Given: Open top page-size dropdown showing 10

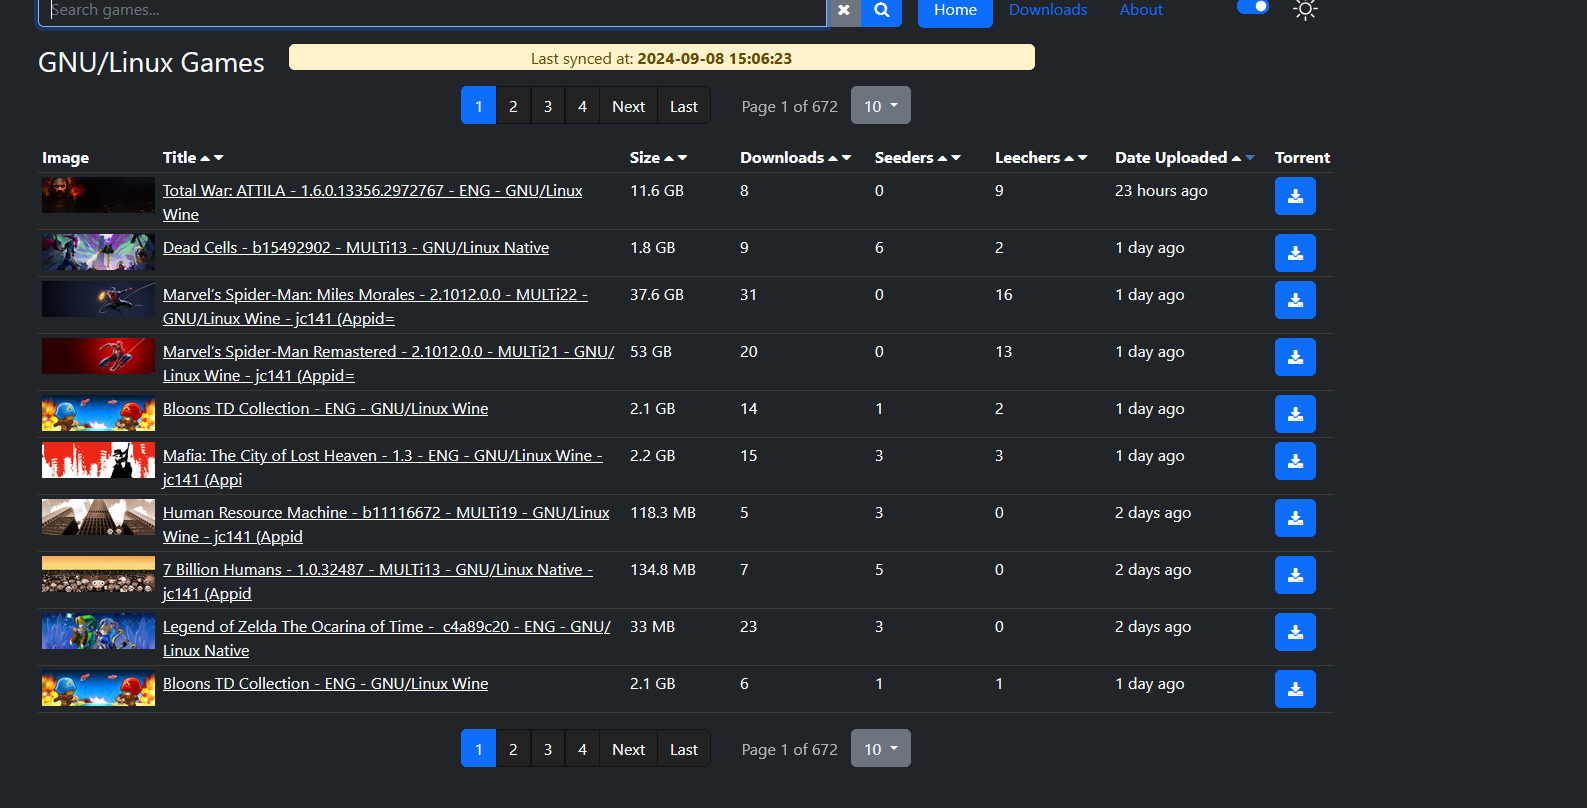Looking at the screenshot, I should coord(881,106).
